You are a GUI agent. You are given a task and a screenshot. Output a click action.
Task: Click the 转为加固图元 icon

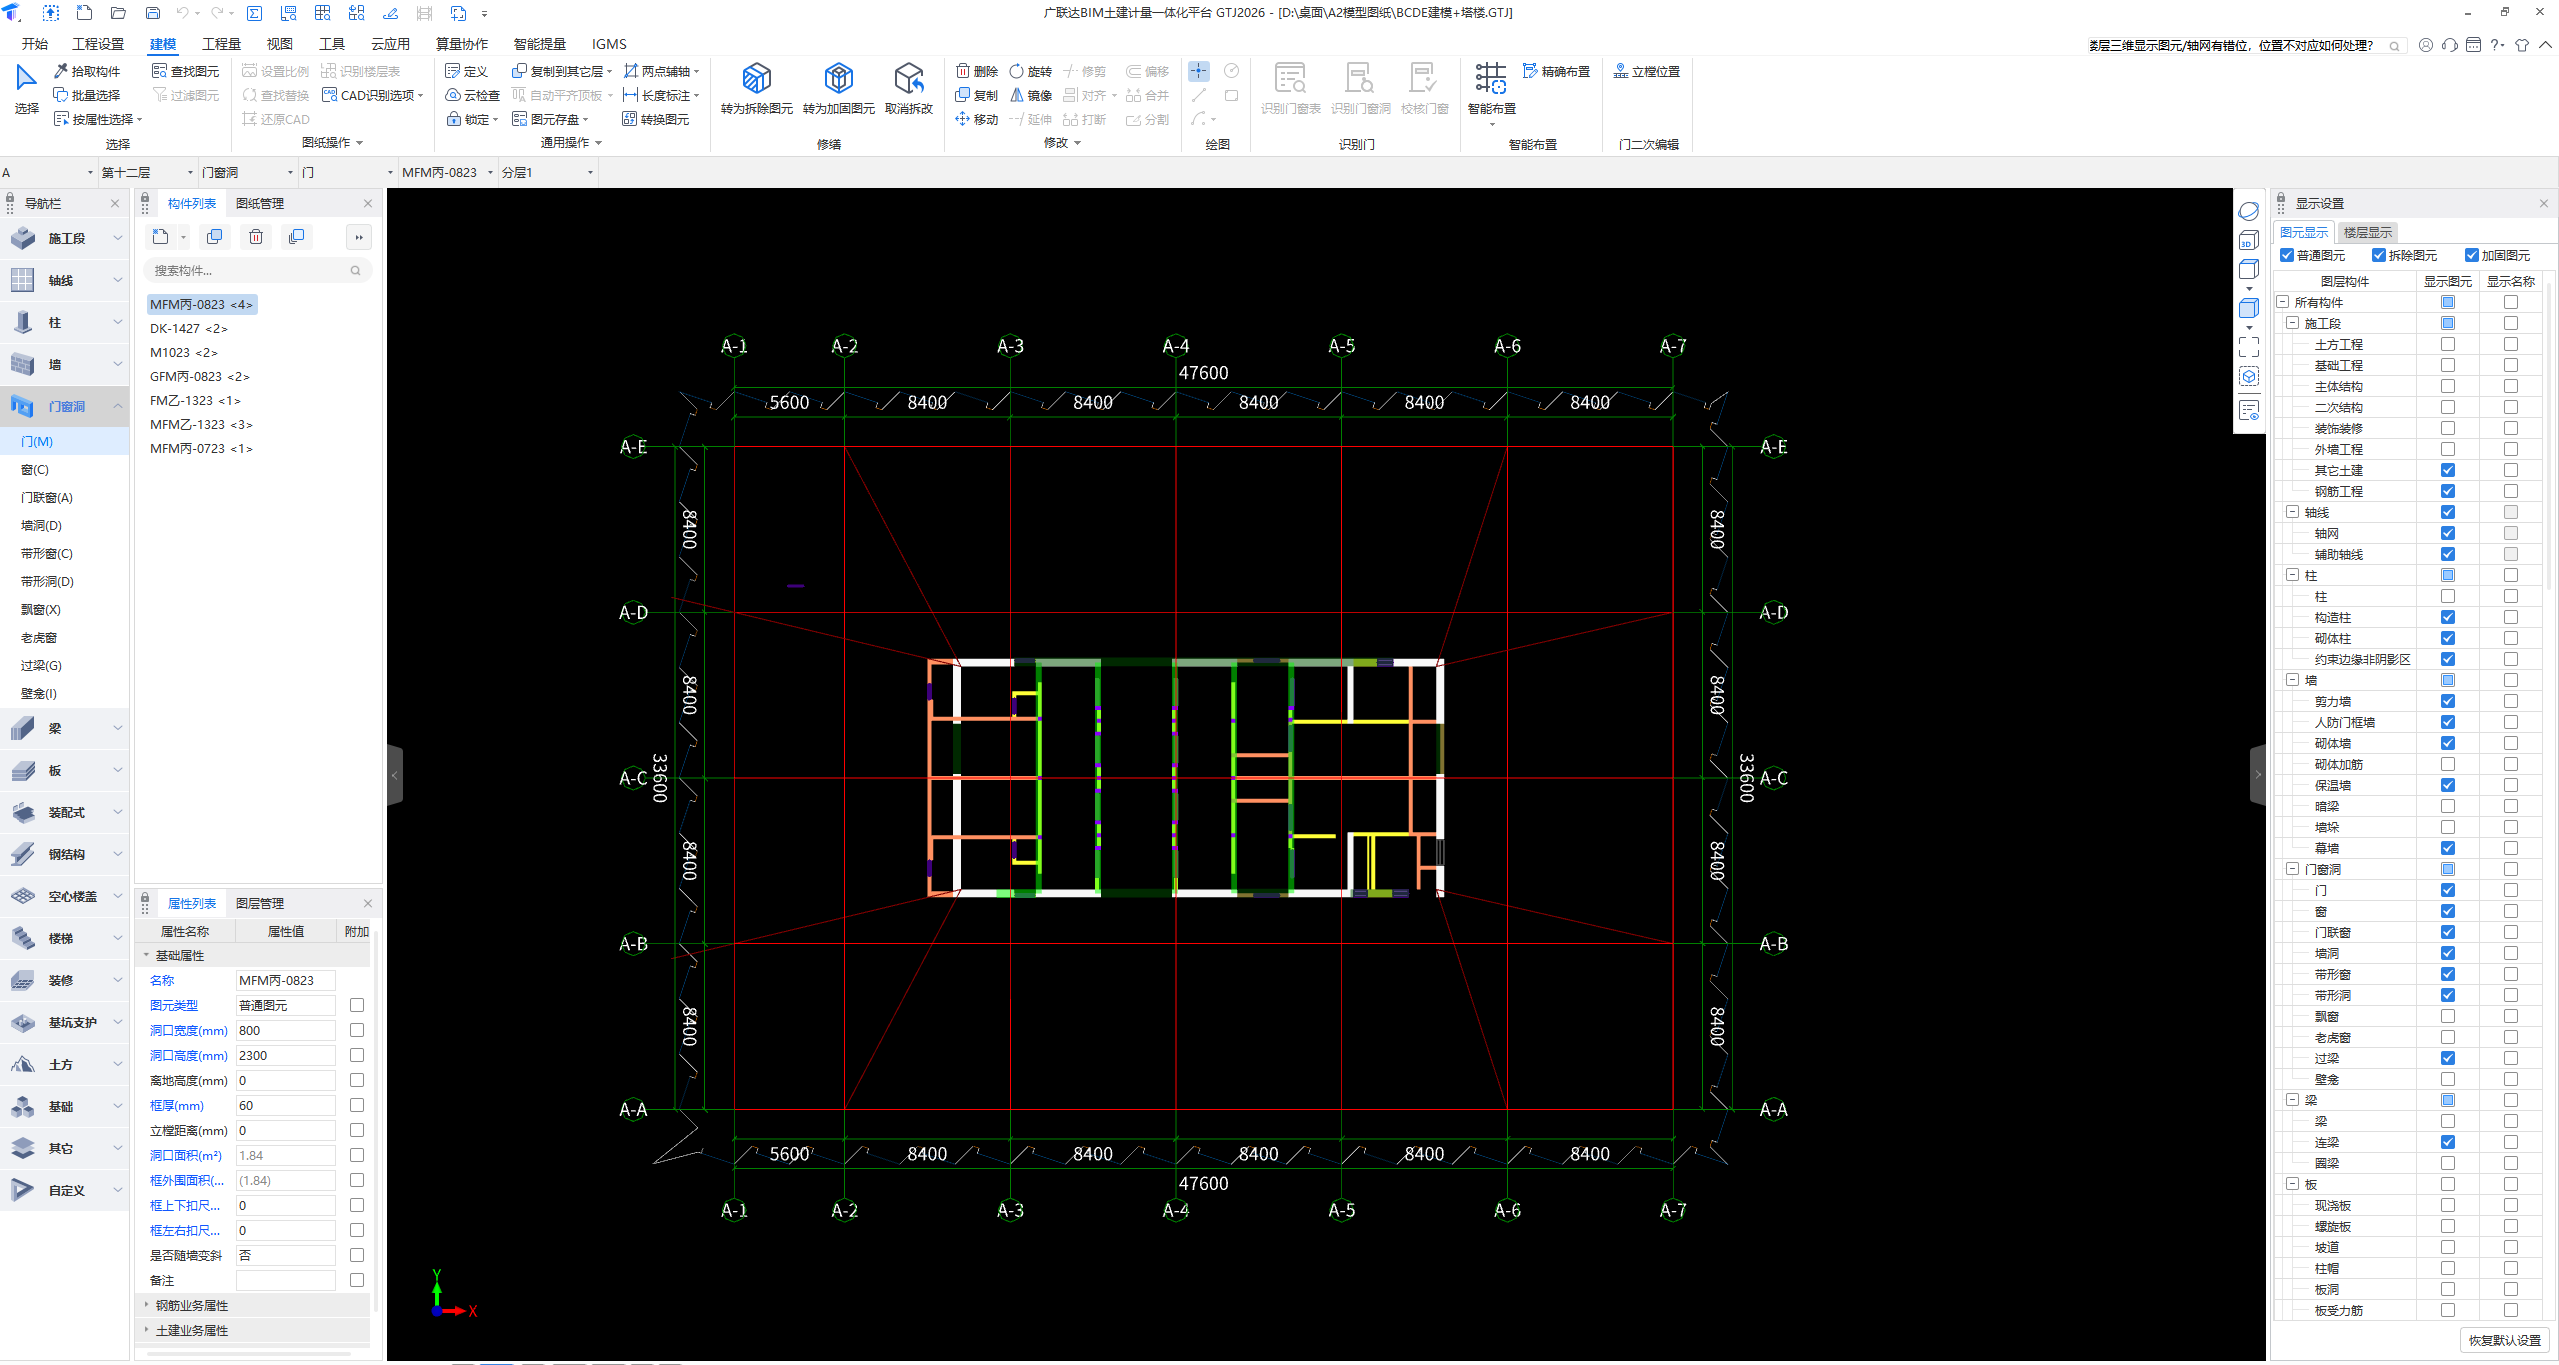(838, 79)
